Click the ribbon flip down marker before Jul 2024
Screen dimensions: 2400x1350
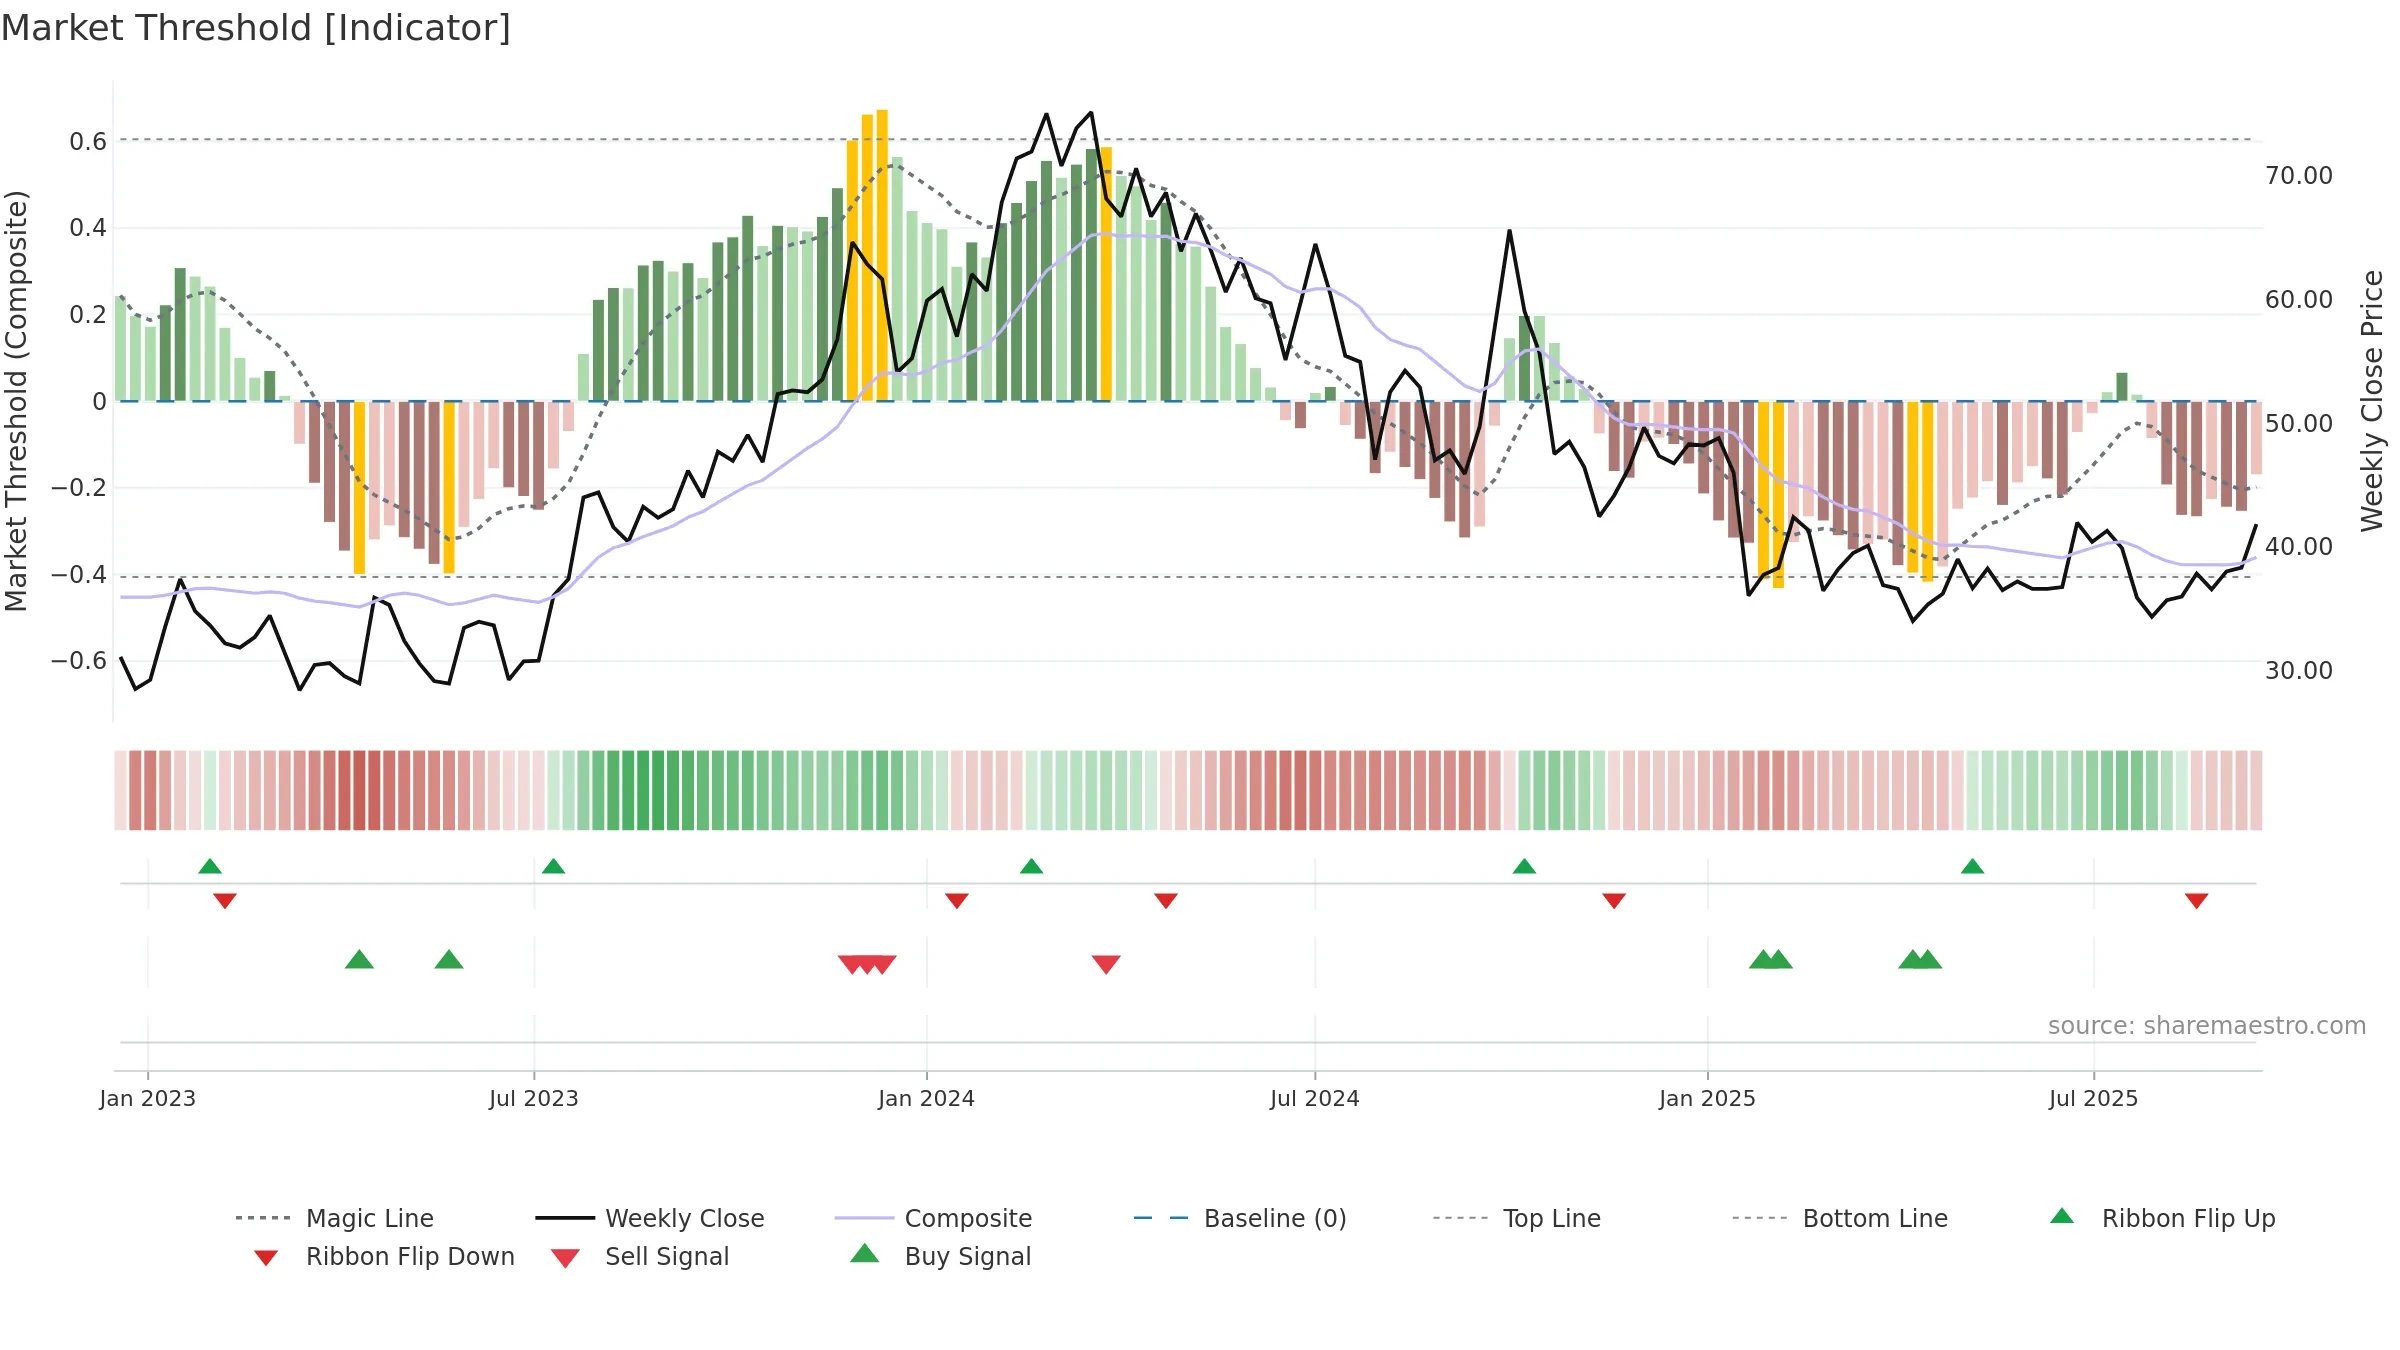(x=1166, y=901)
